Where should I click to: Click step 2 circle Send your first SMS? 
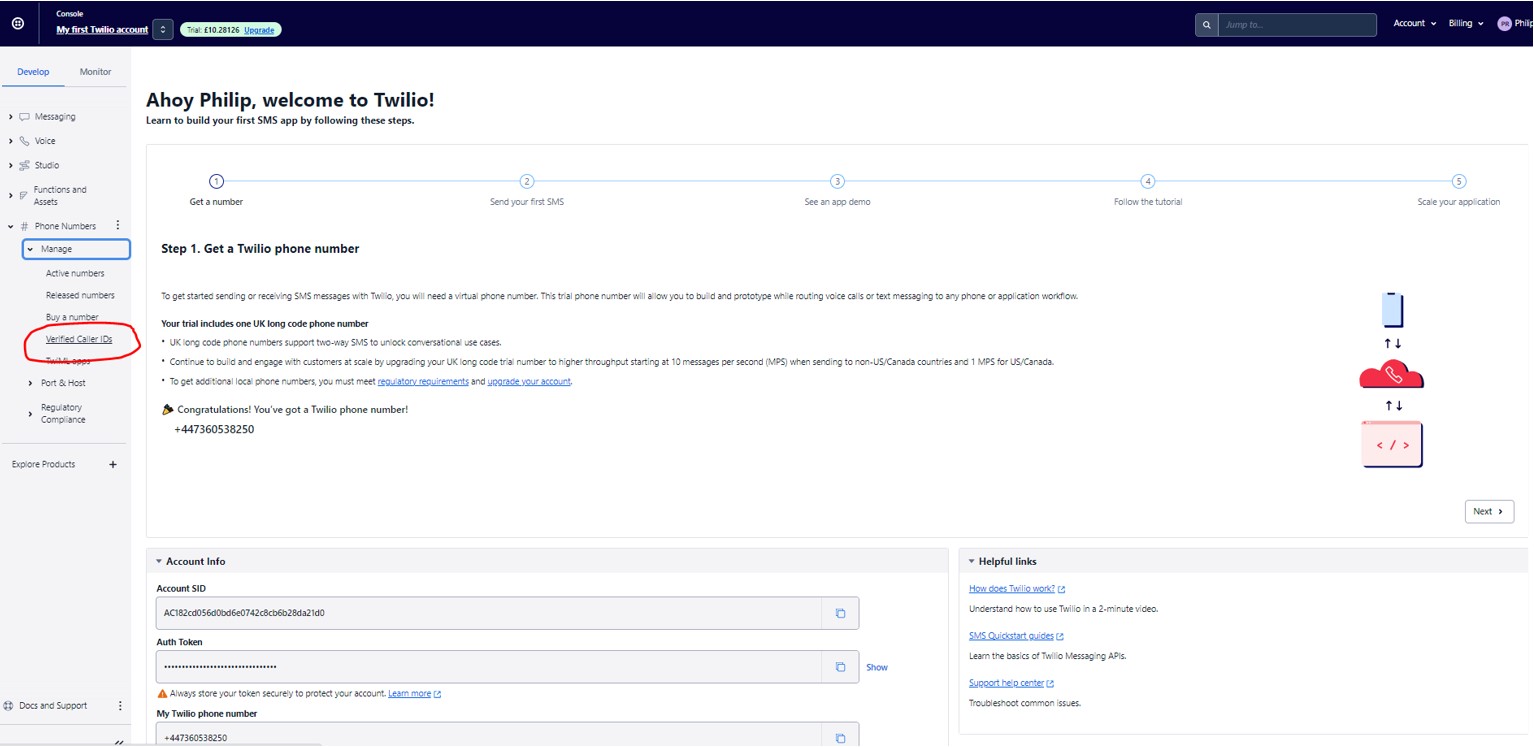pos(527,181)
